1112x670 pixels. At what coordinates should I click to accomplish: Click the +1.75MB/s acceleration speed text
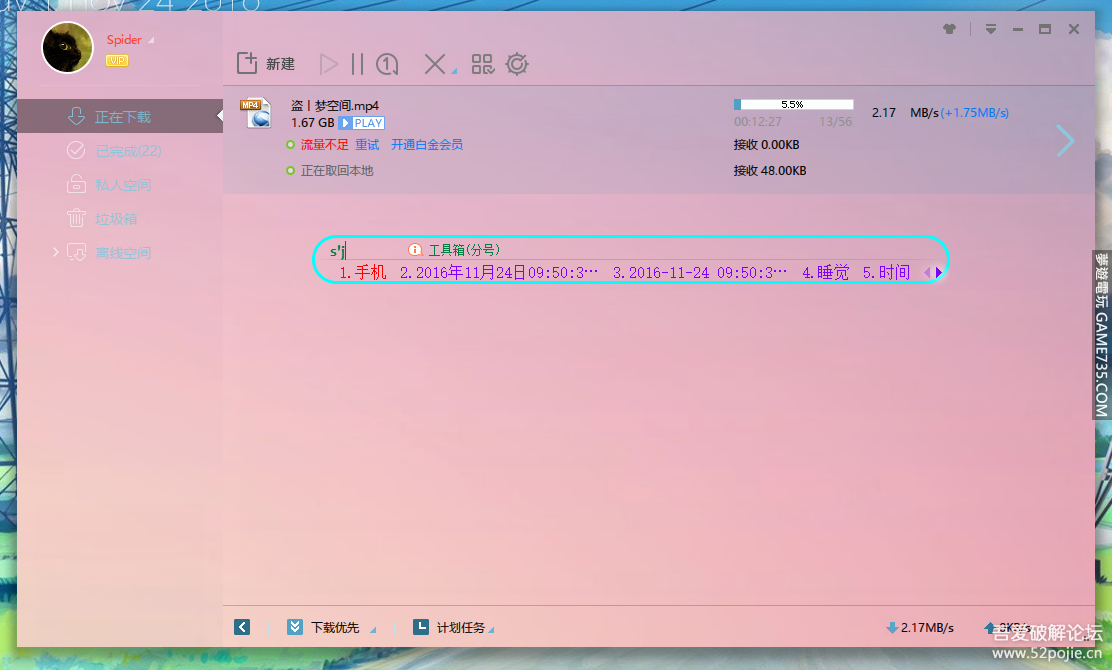coord(975,113)
